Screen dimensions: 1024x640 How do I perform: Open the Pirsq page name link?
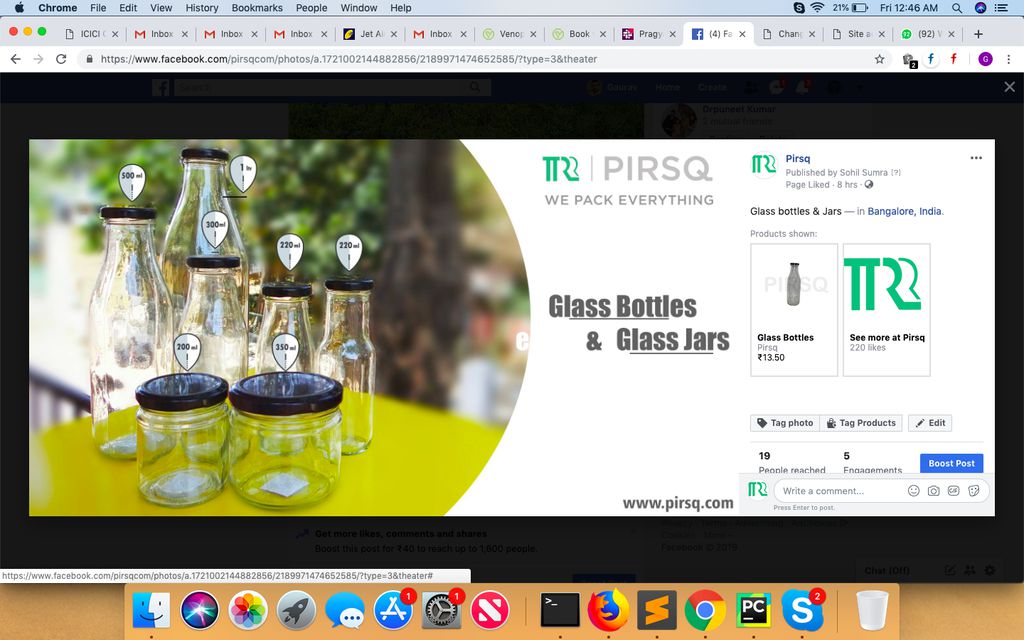click(x=797, y=159)
